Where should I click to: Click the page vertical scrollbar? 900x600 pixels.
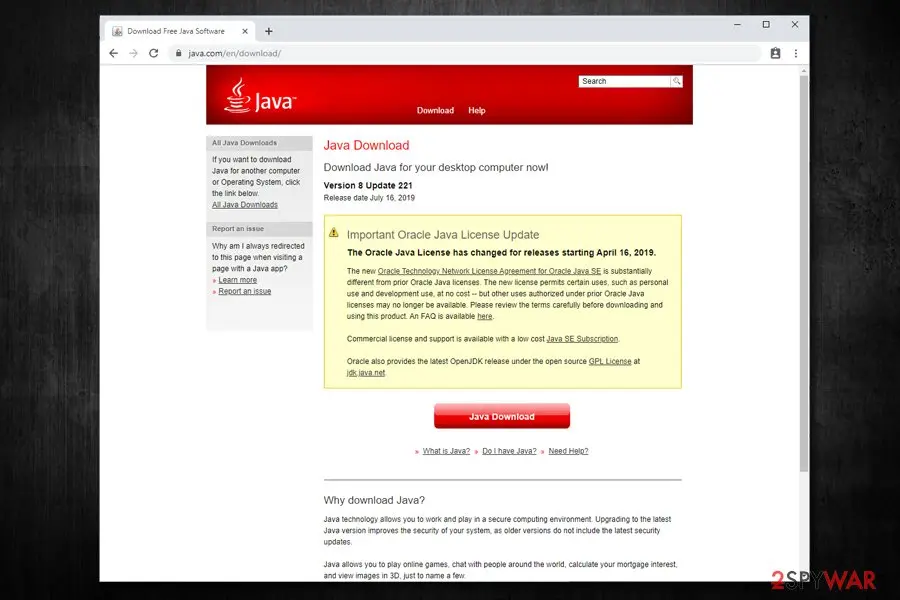click(x=804, y=274)
